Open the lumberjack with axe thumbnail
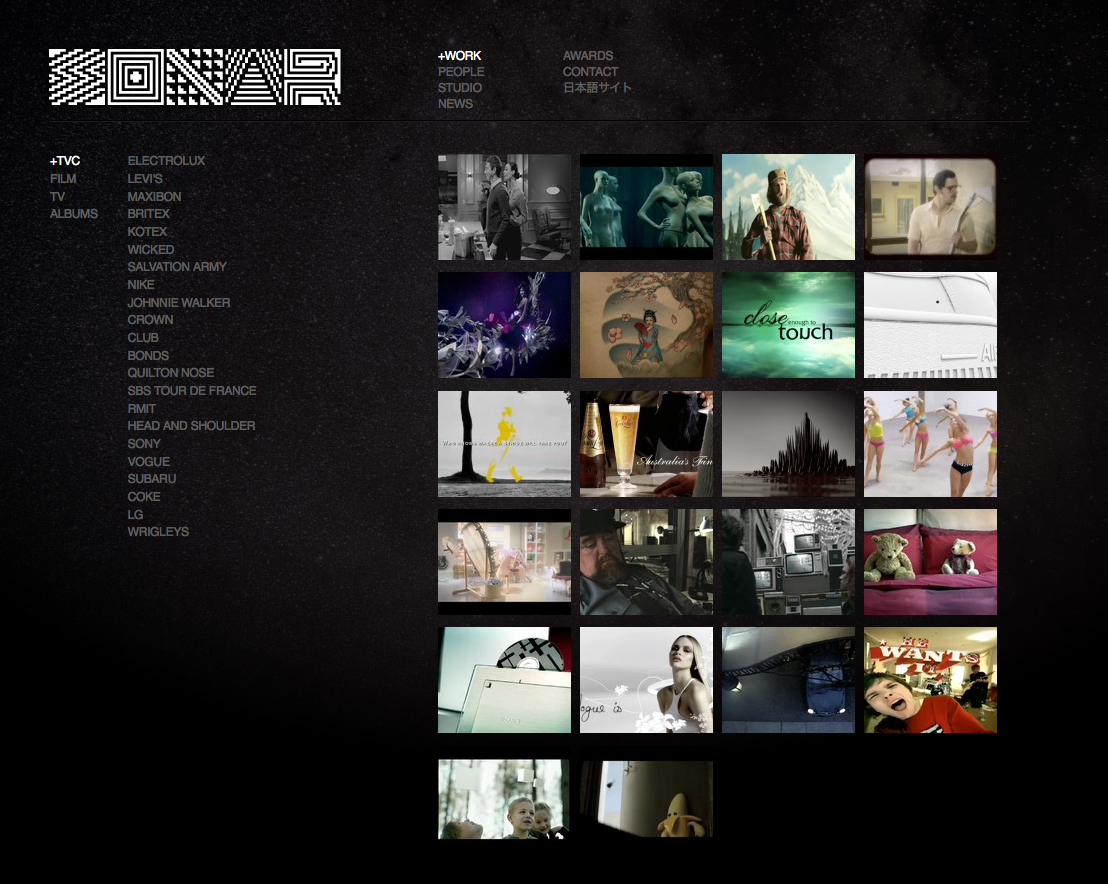The width and height of the screenshot is (1108, 884). (789, 207)
